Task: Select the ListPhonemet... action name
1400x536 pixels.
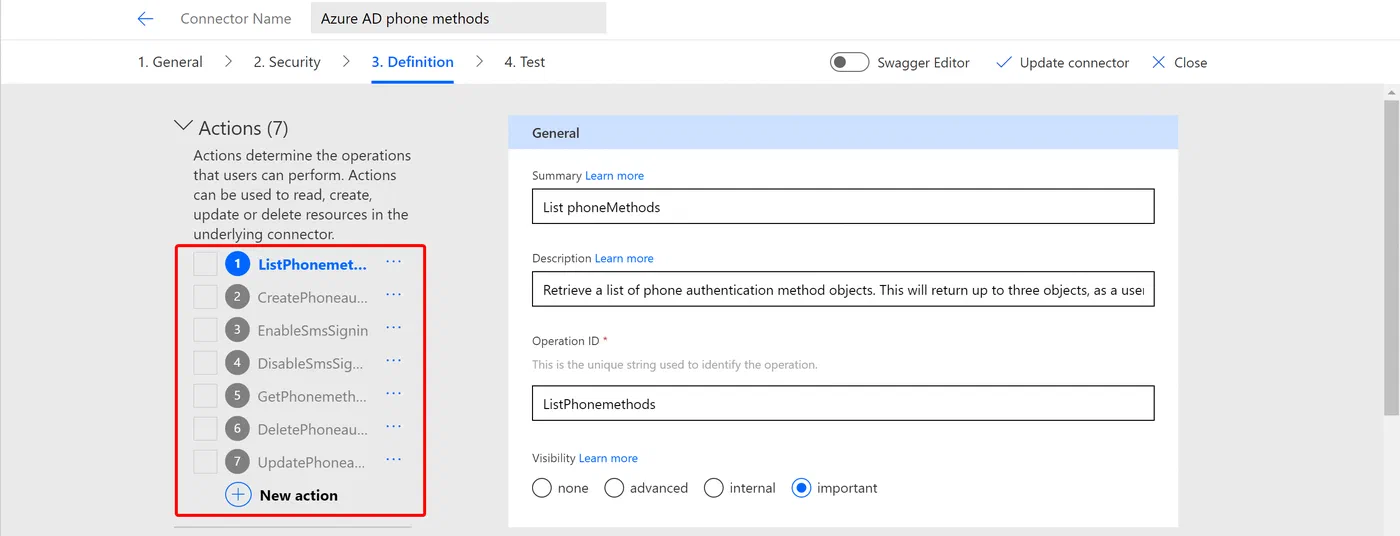Action: 313,264
